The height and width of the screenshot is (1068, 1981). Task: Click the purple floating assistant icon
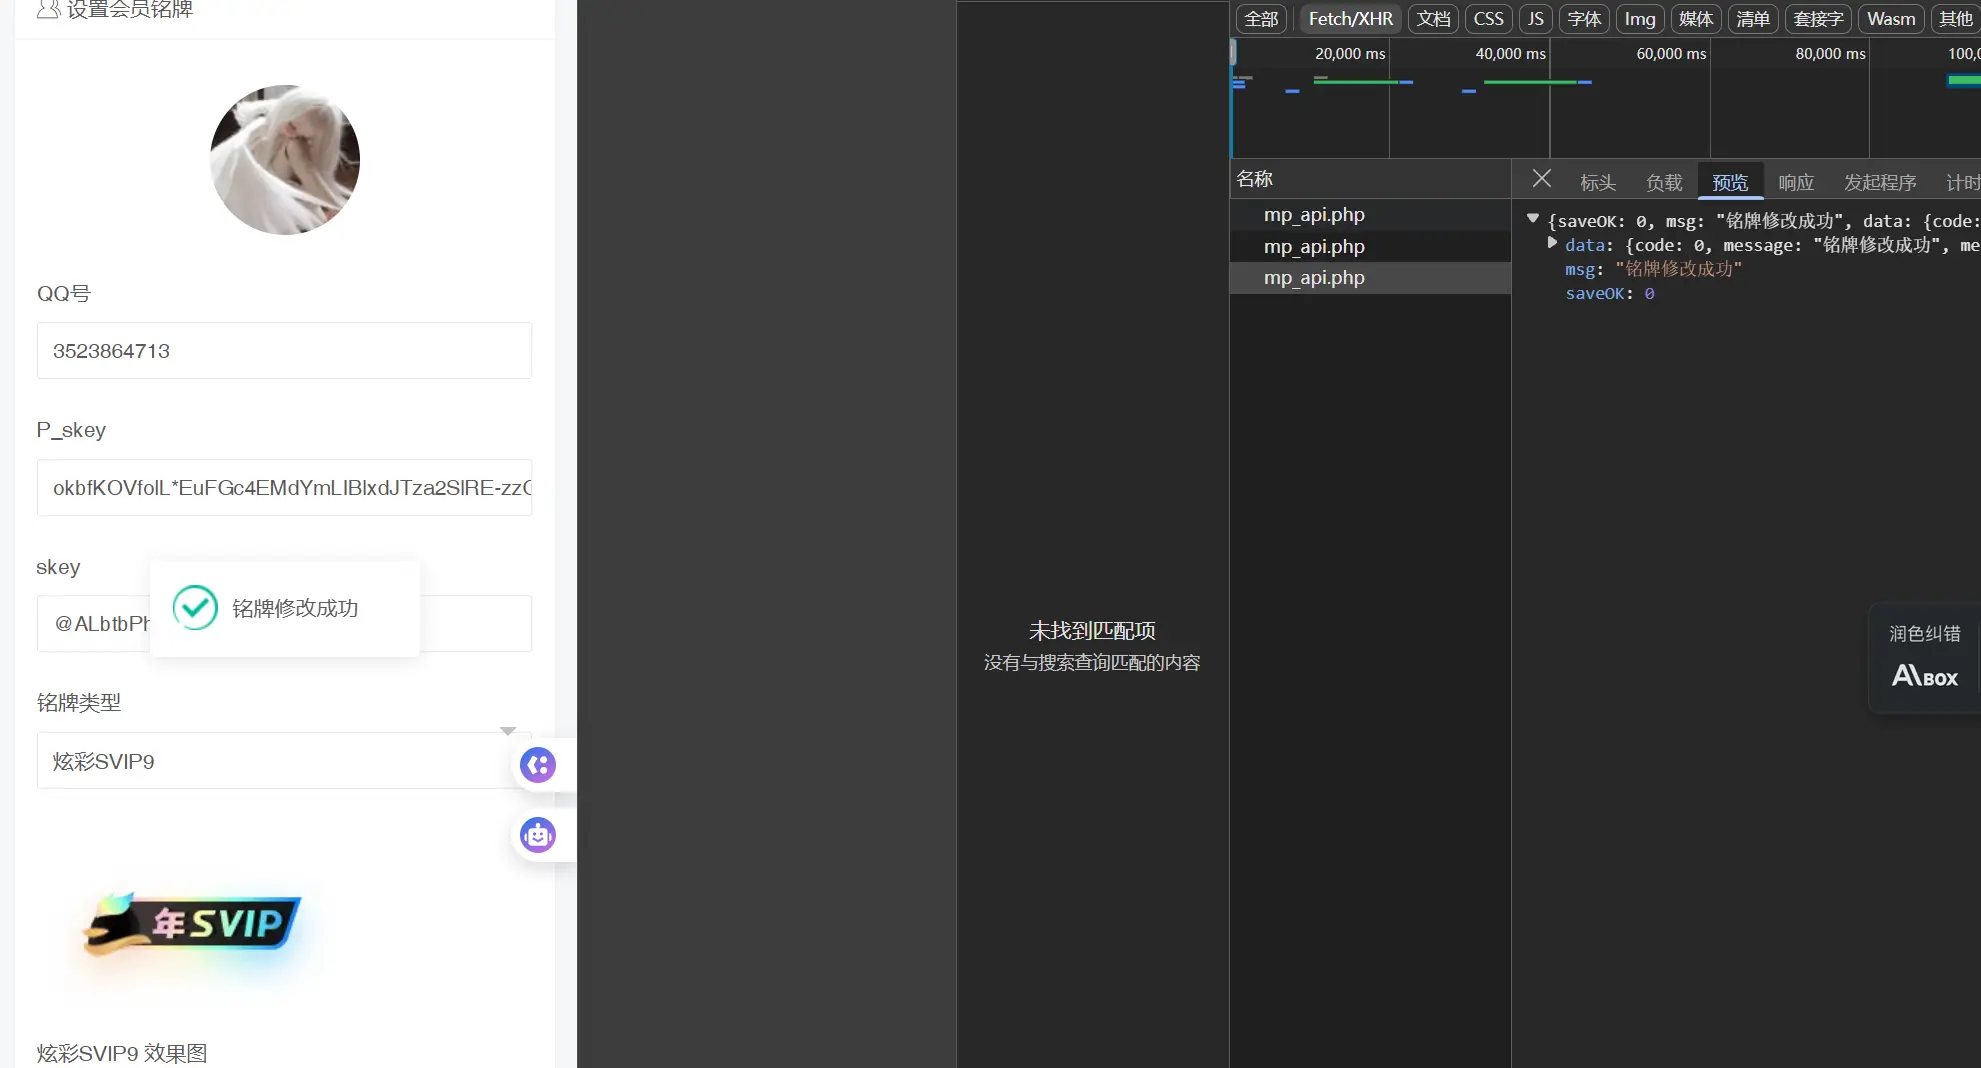538,765
